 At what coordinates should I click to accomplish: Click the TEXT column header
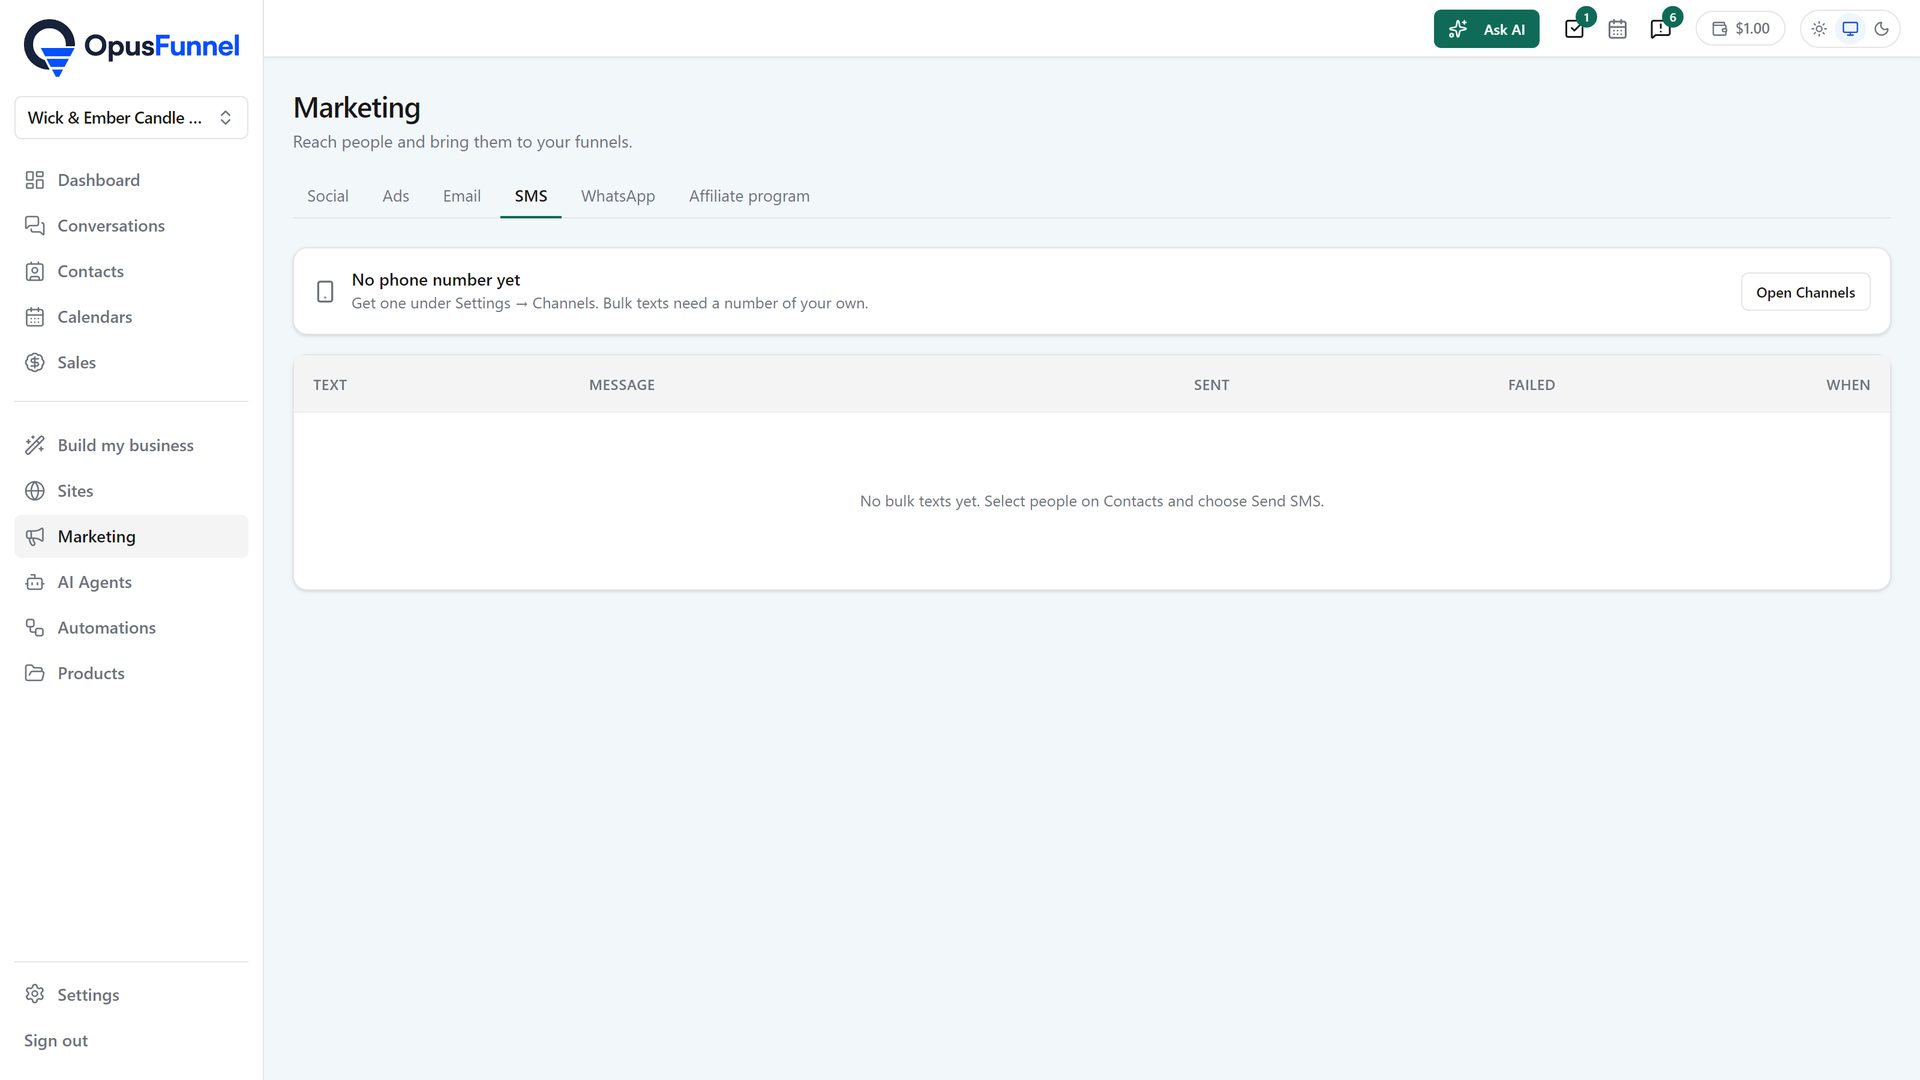tap(330, 385)
